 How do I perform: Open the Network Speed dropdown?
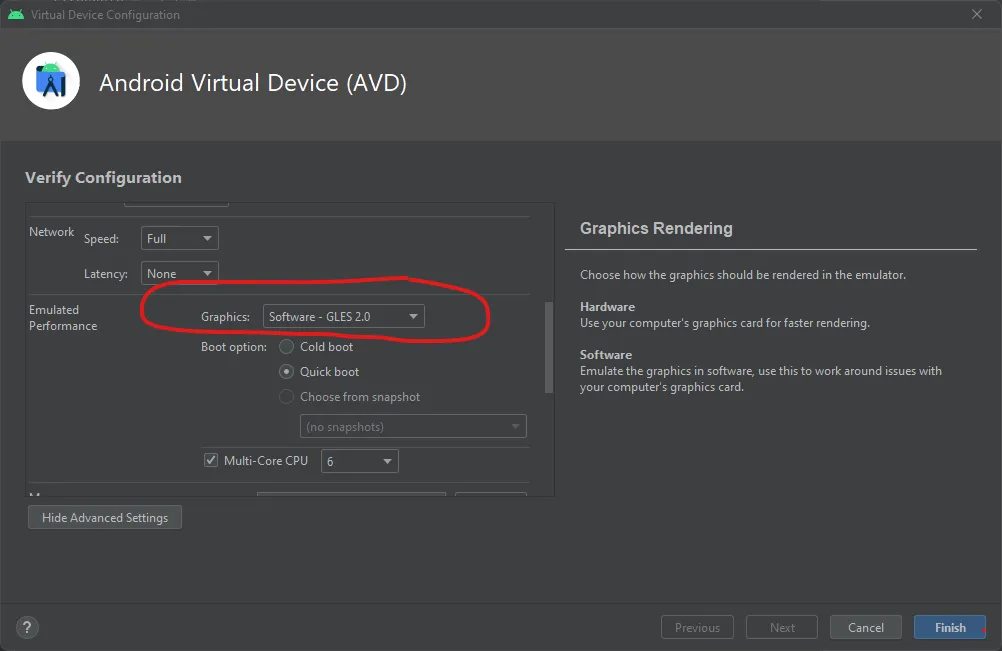180,238
